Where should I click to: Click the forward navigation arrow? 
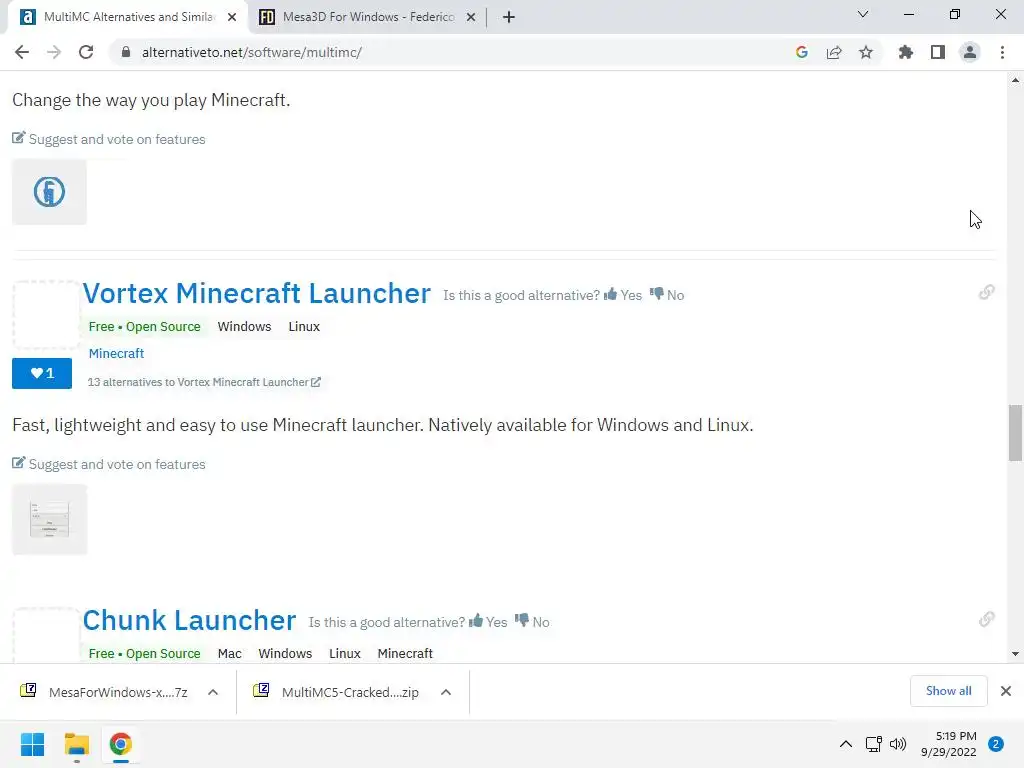click(x=54, y=52)
